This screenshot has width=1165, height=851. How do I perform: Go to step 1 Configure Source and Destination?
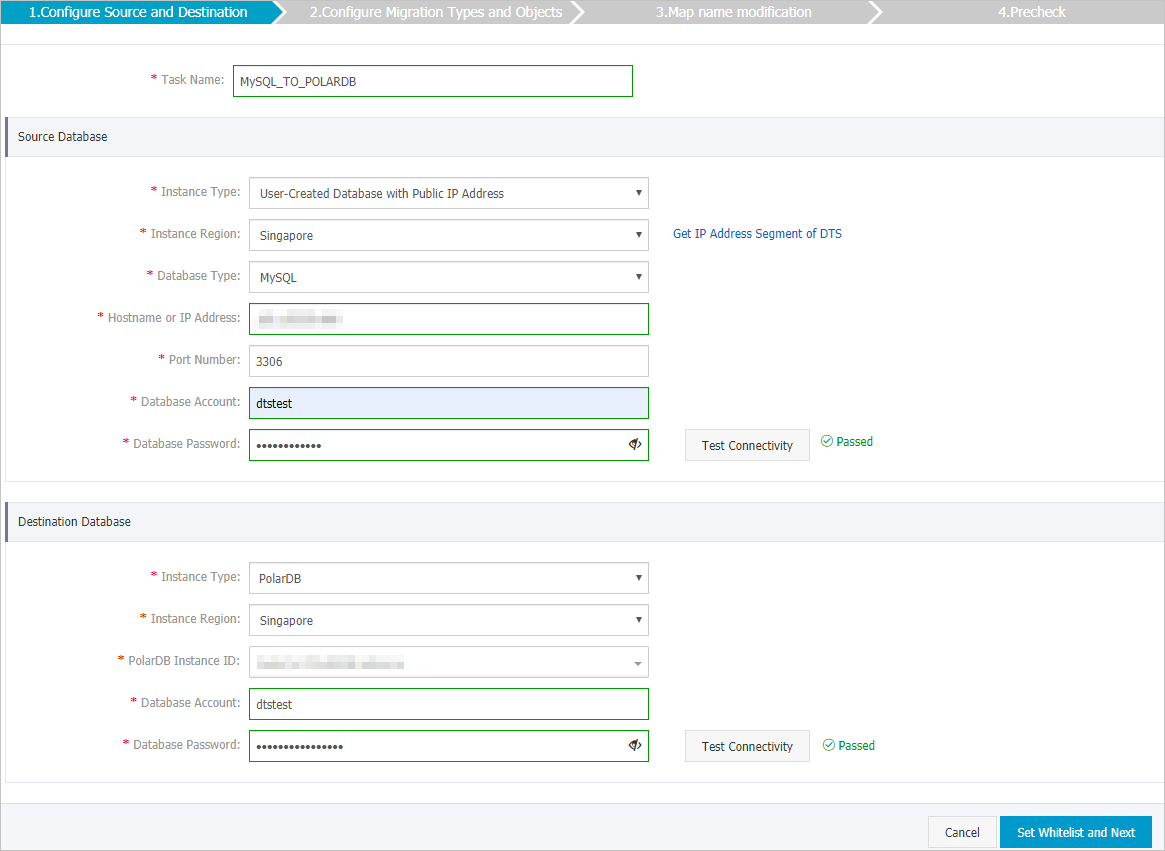click(138, 12)
